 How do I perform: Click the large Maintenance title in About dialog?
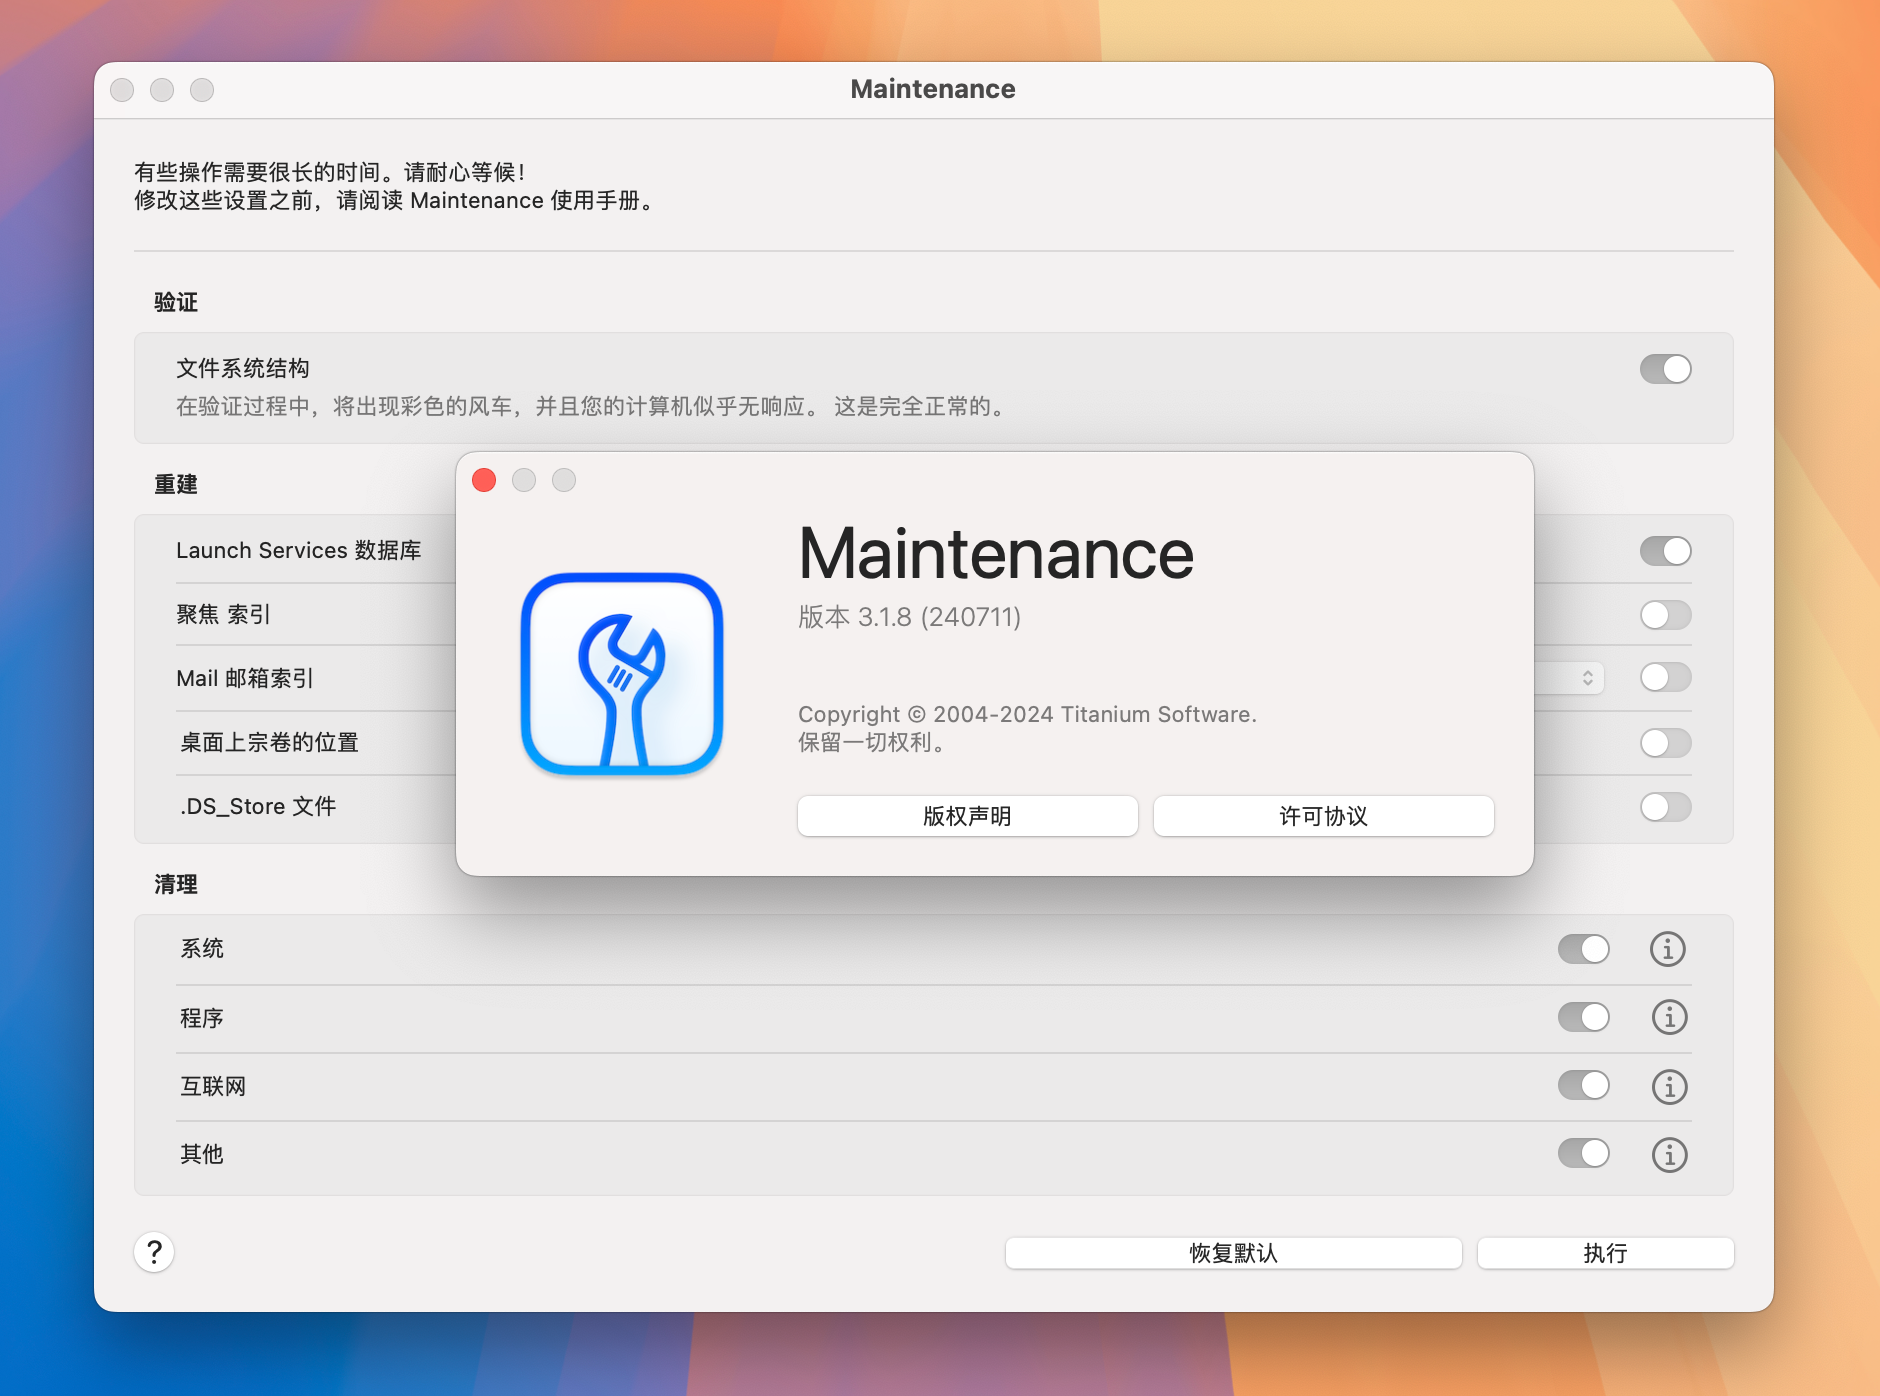[x=996, y=554]
